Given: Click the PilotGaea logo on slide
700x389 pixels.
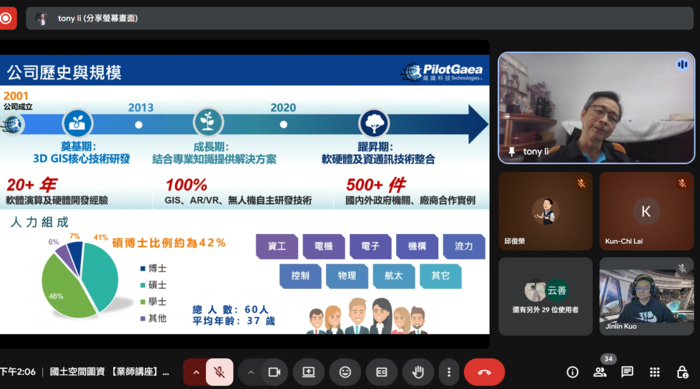Looking at the screenshot, I should (x=442, y=72).
